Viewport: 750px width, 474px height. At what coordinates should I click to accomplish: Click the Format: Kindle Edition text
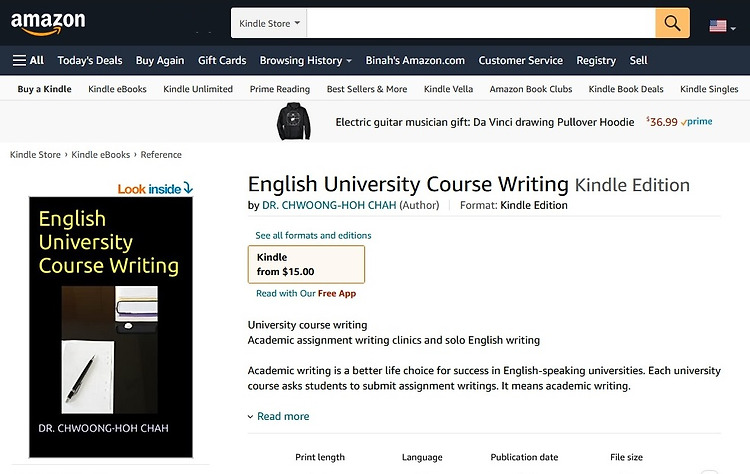pos(514,205)
